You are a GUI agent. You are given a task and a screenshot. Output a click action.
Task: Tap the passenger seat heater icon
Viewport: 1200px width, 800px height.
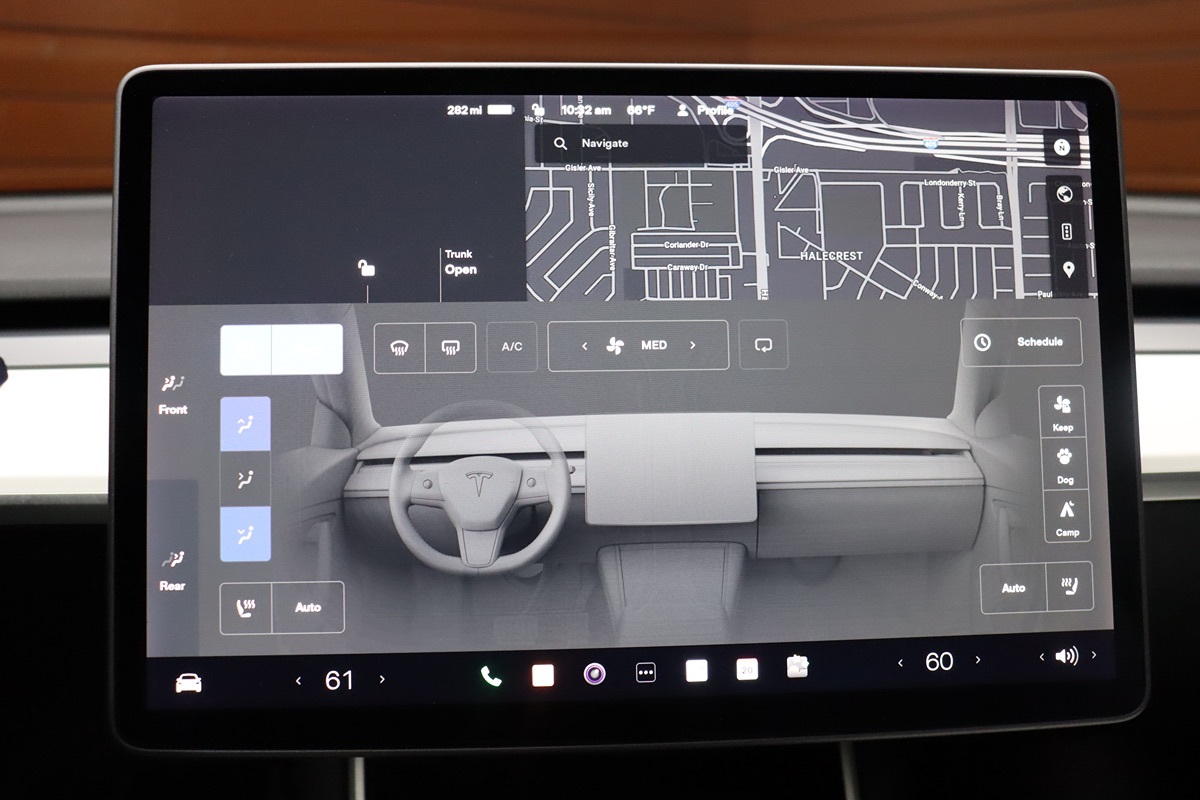tap(1069, 587)
